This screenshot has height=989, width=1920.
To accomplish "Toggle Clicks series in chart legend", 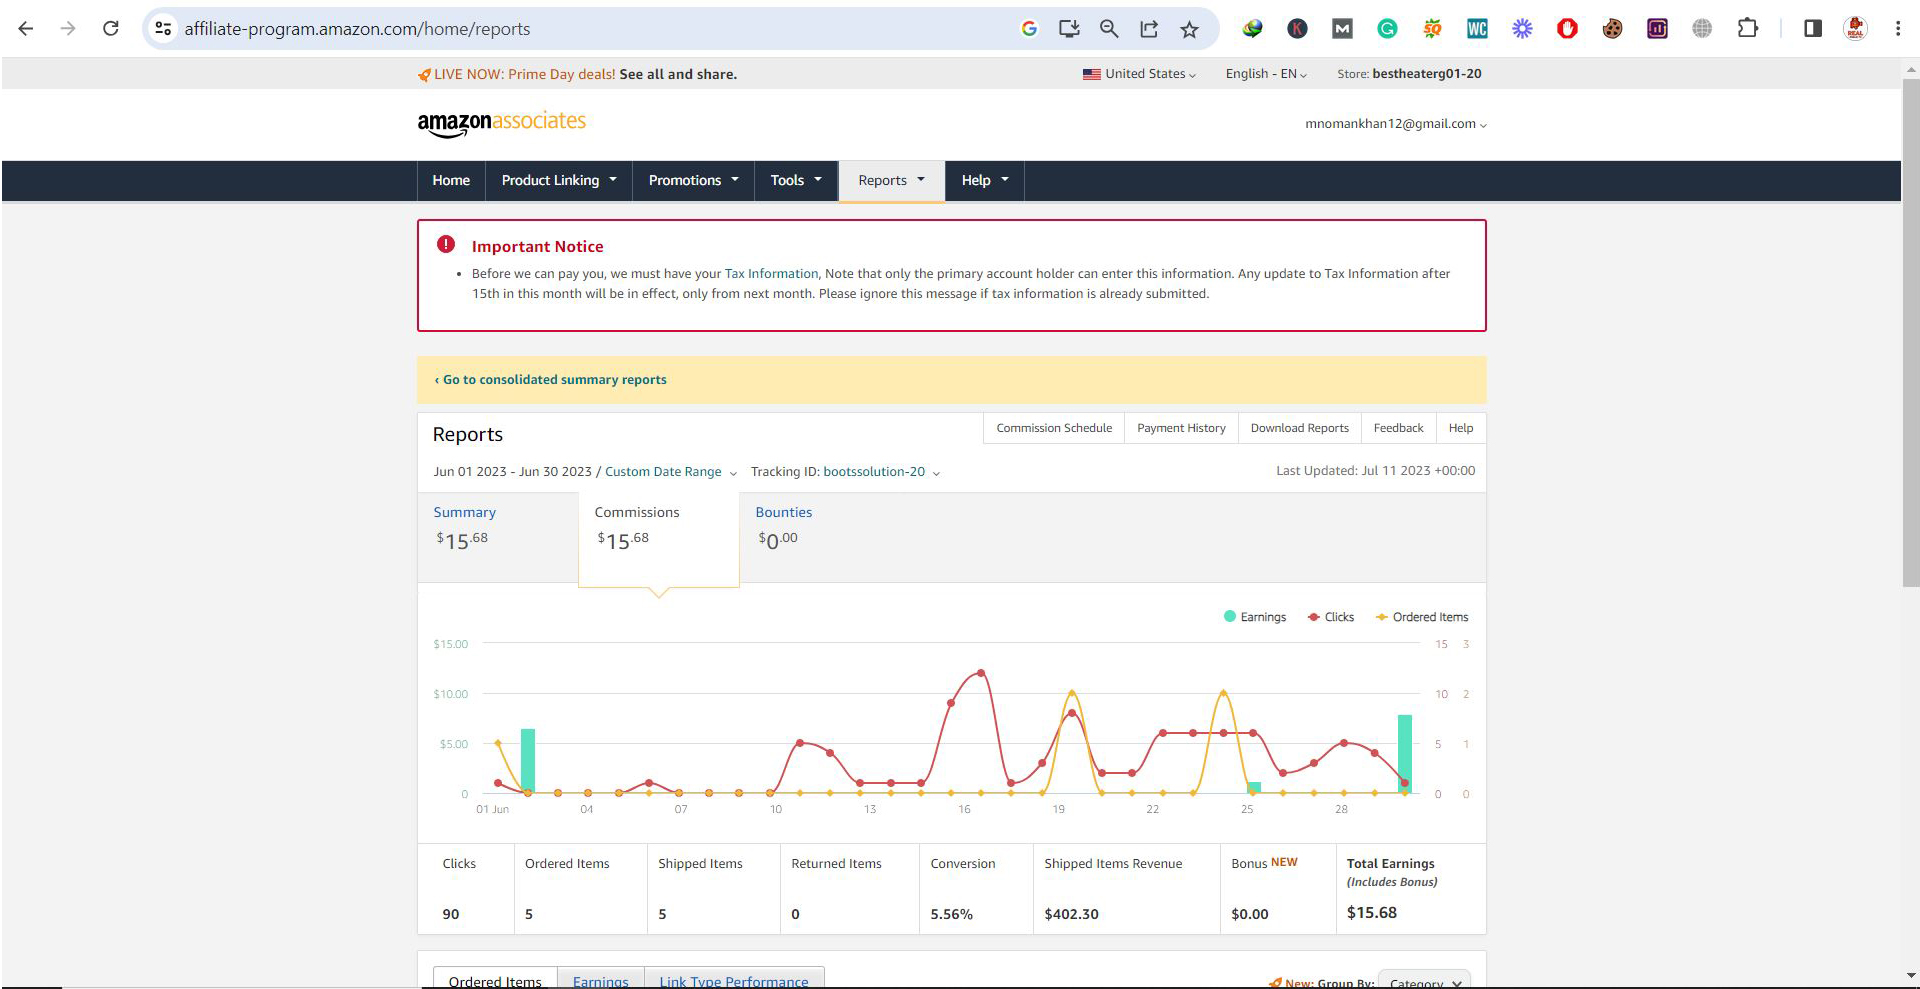I will (x=1331, y=617).
